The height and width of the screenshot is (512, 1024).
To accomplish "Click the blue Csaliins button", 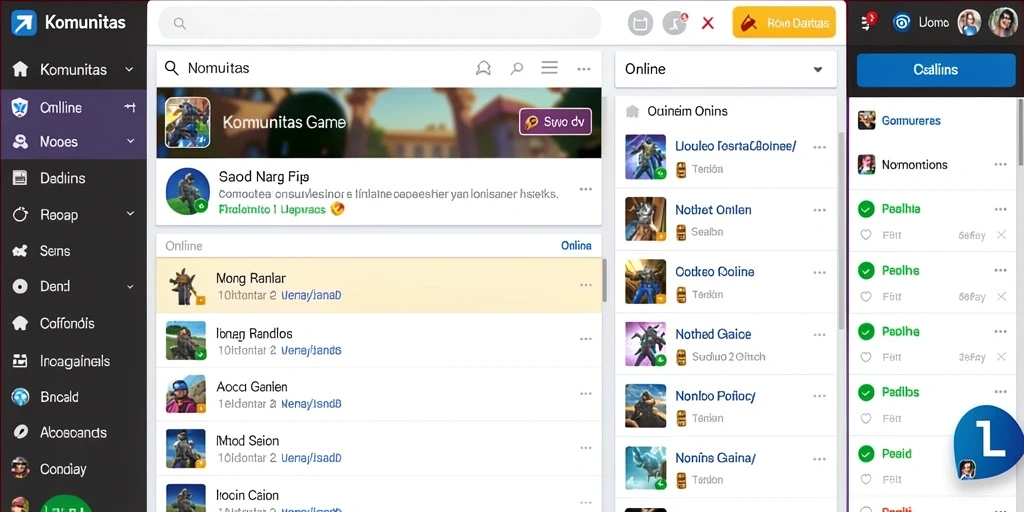I will [936, 70].
